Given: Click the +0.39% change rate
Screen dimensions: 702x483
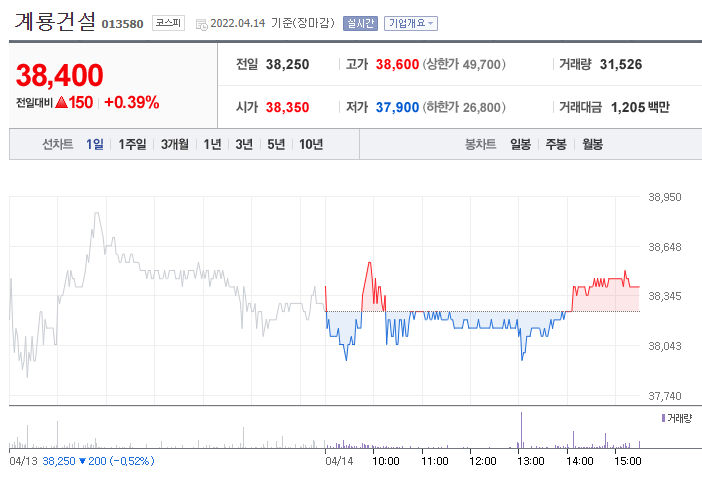Looking at the screenshot, I should click(132, 103).
